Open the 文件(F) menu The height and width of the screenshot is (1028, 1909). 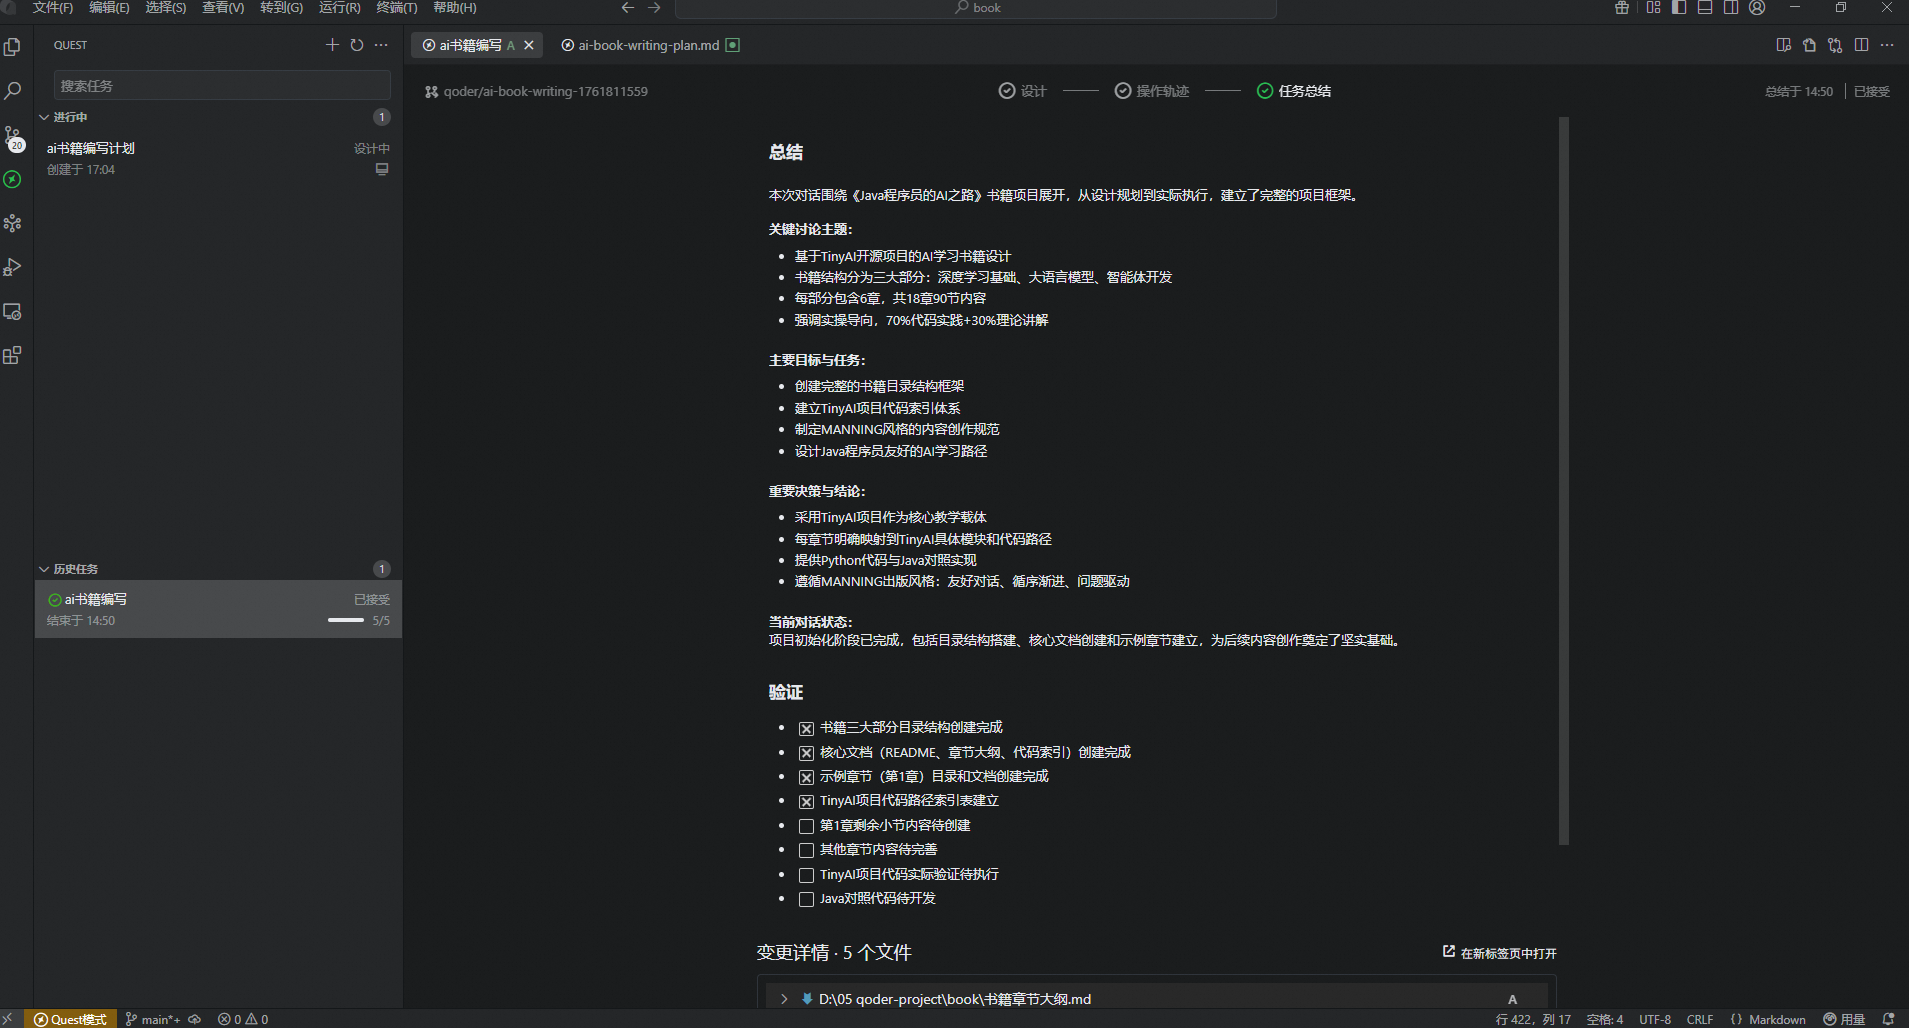52,8
